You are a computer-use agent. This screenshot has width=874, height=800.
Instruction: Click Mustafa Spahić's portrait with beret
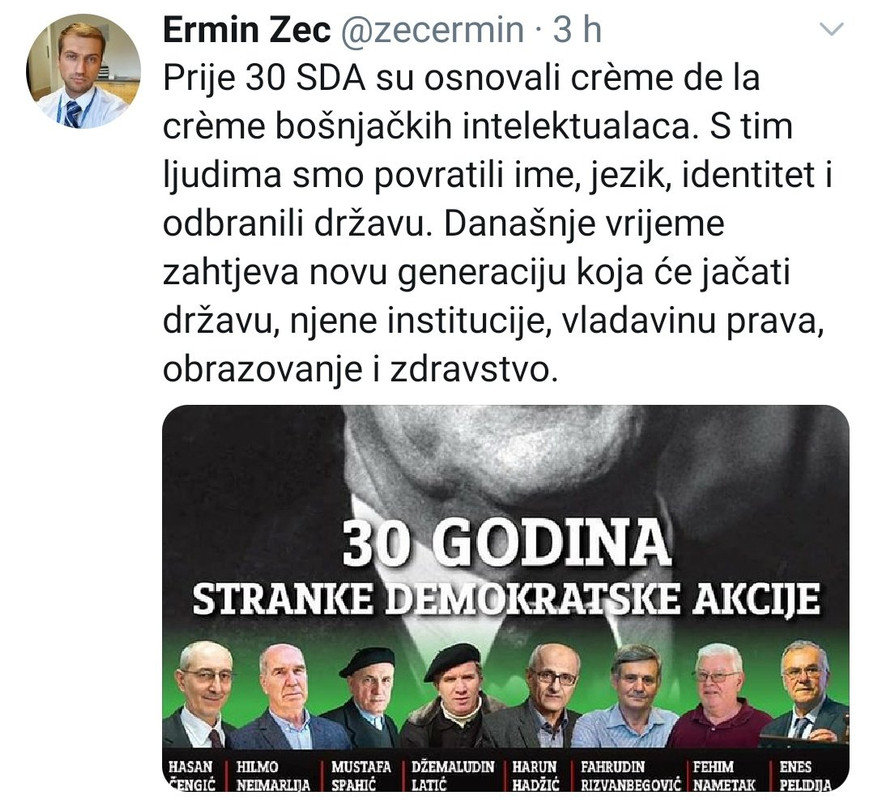[x=365, y=697]
